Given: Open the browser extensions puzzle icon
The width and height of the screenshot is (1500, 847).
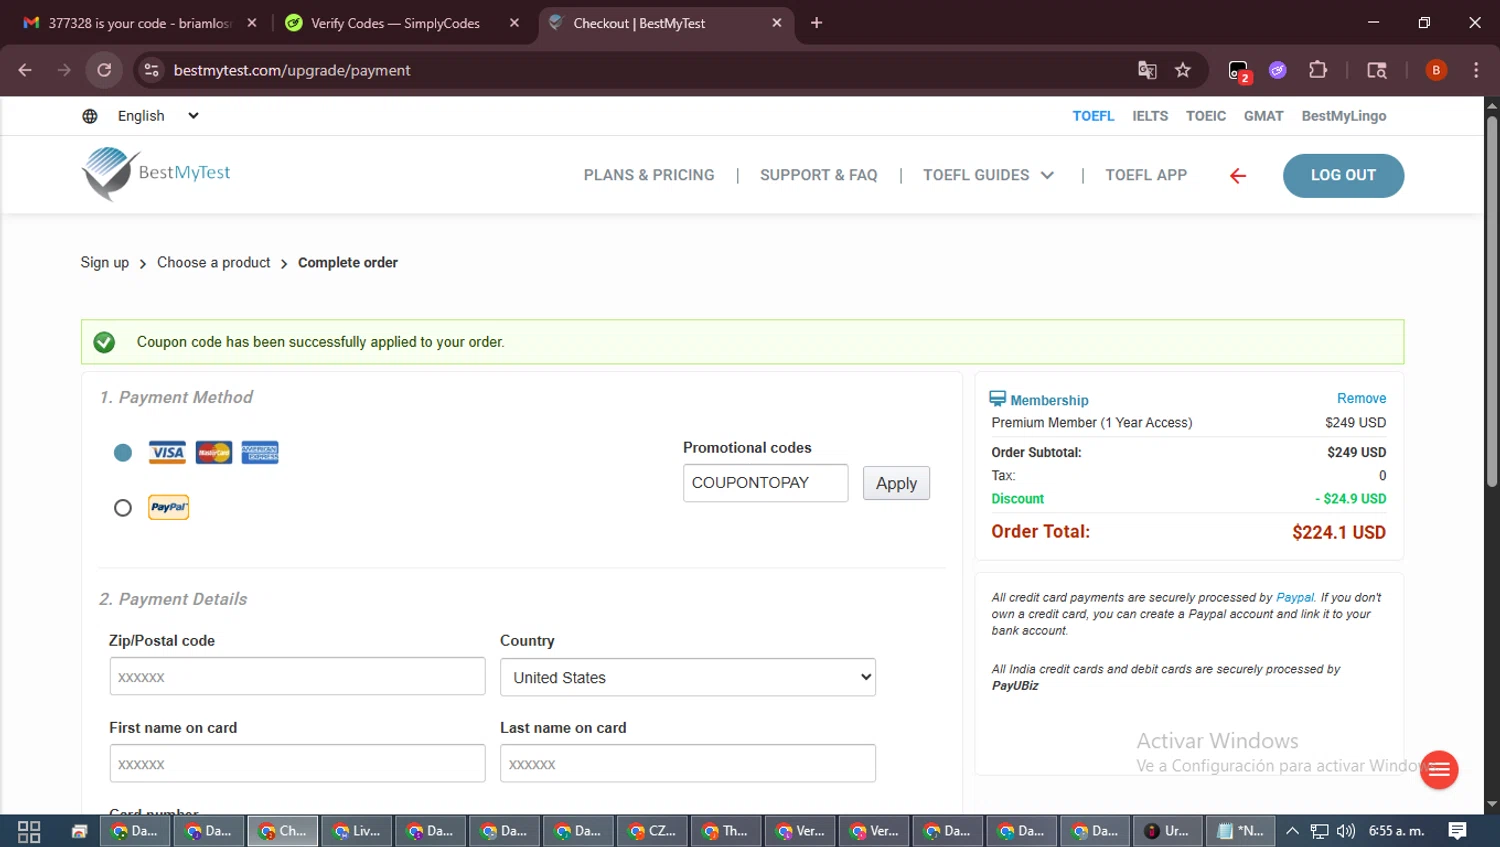Looking at the screenshot, I should click(x=1318, y=70).
